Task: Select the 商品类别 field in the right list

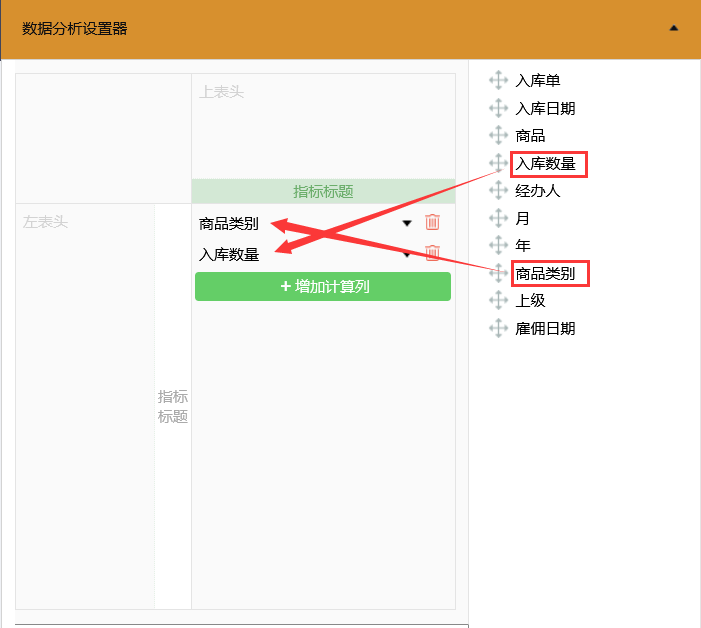Action: pyautogui.click(x=545, y=274)
